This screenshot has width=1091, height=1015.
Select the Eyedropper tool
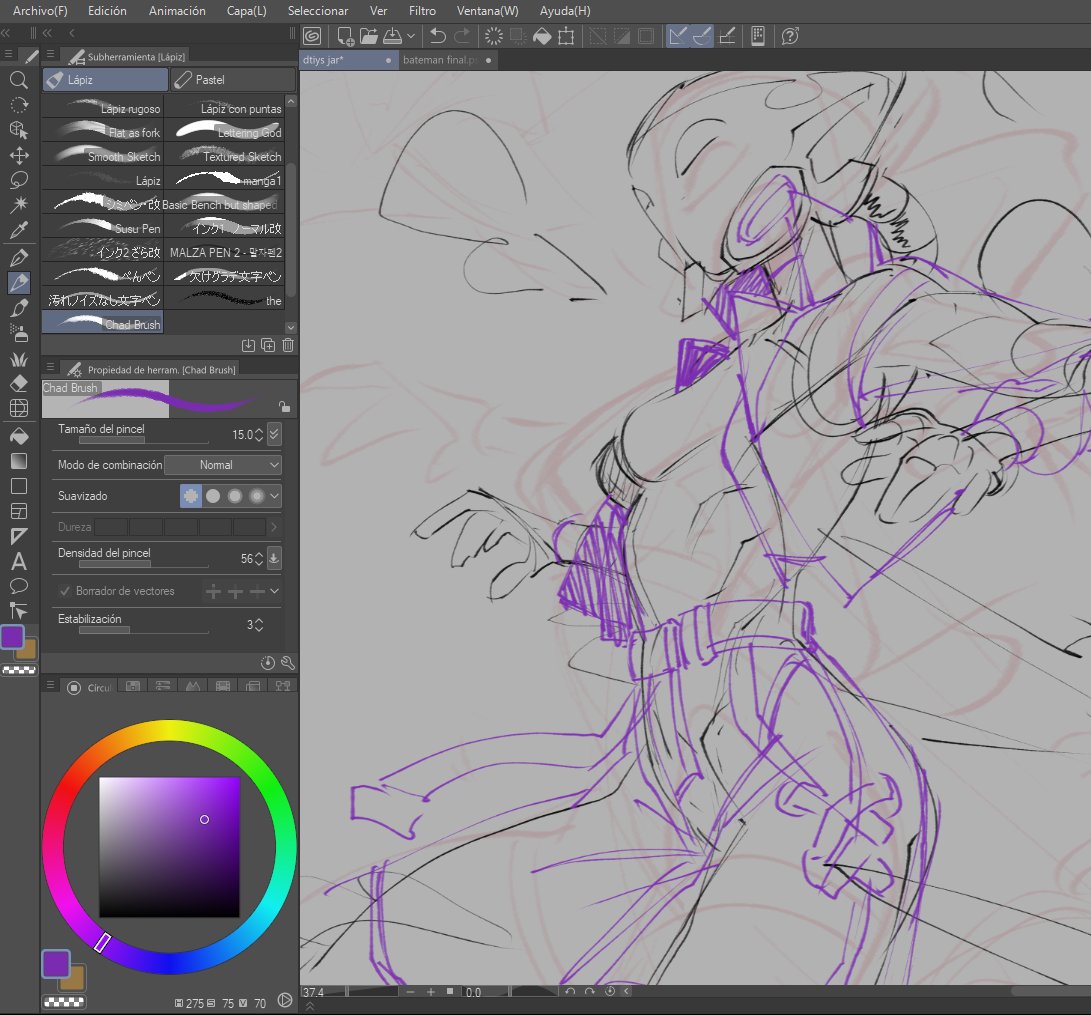[x=19, y=229]
